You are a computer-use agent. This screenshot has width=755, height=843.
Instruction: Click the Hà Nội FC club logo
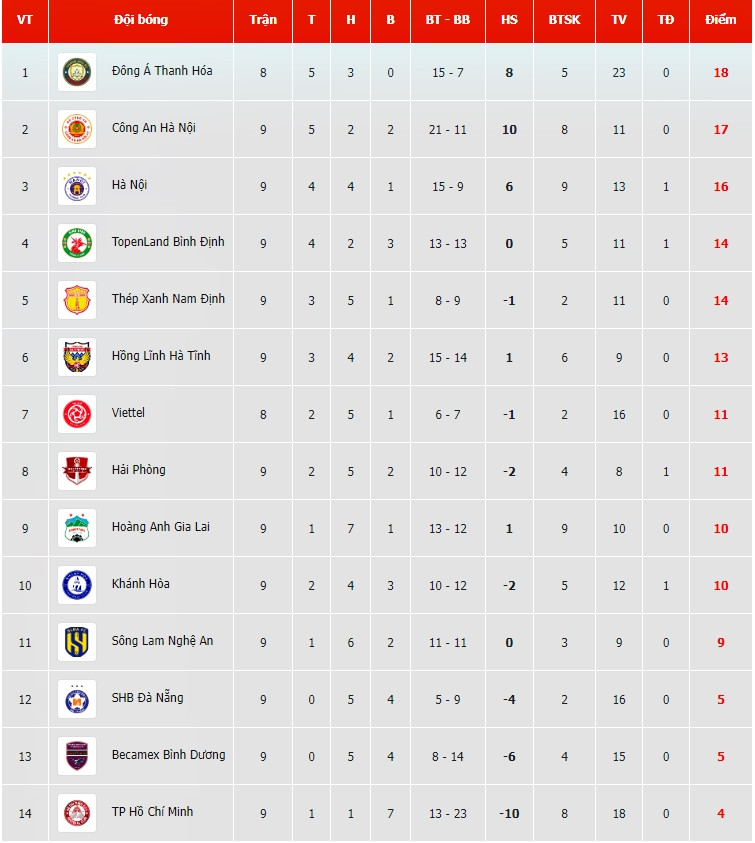[77, 186]
